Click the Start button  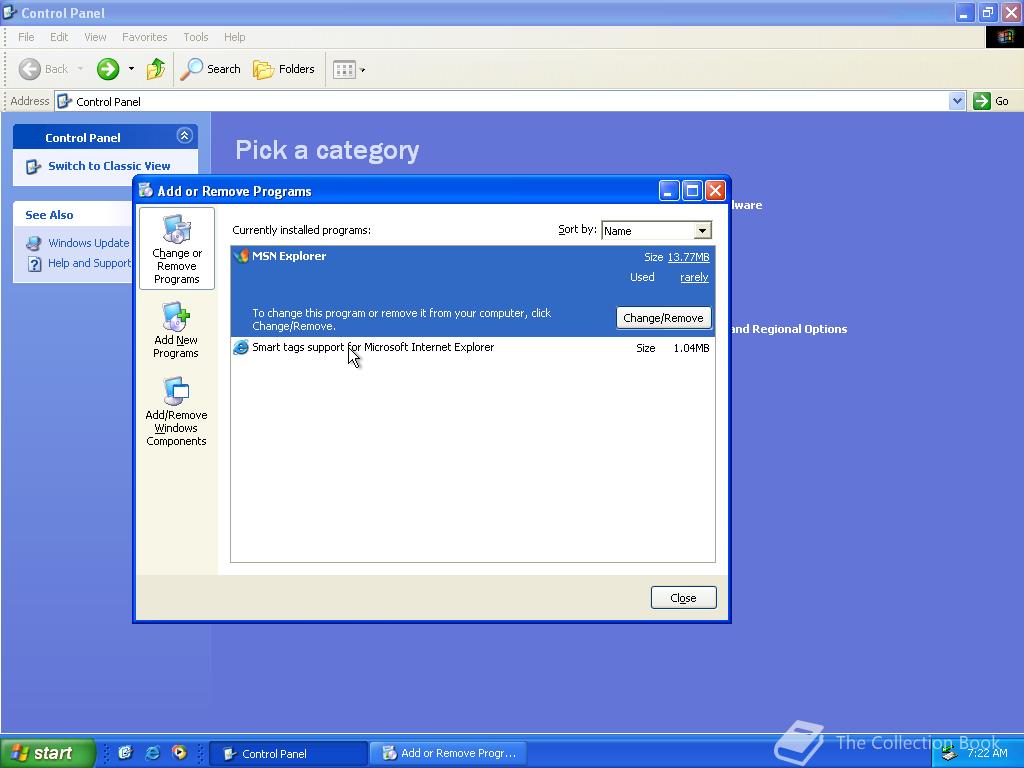(47, 753)
